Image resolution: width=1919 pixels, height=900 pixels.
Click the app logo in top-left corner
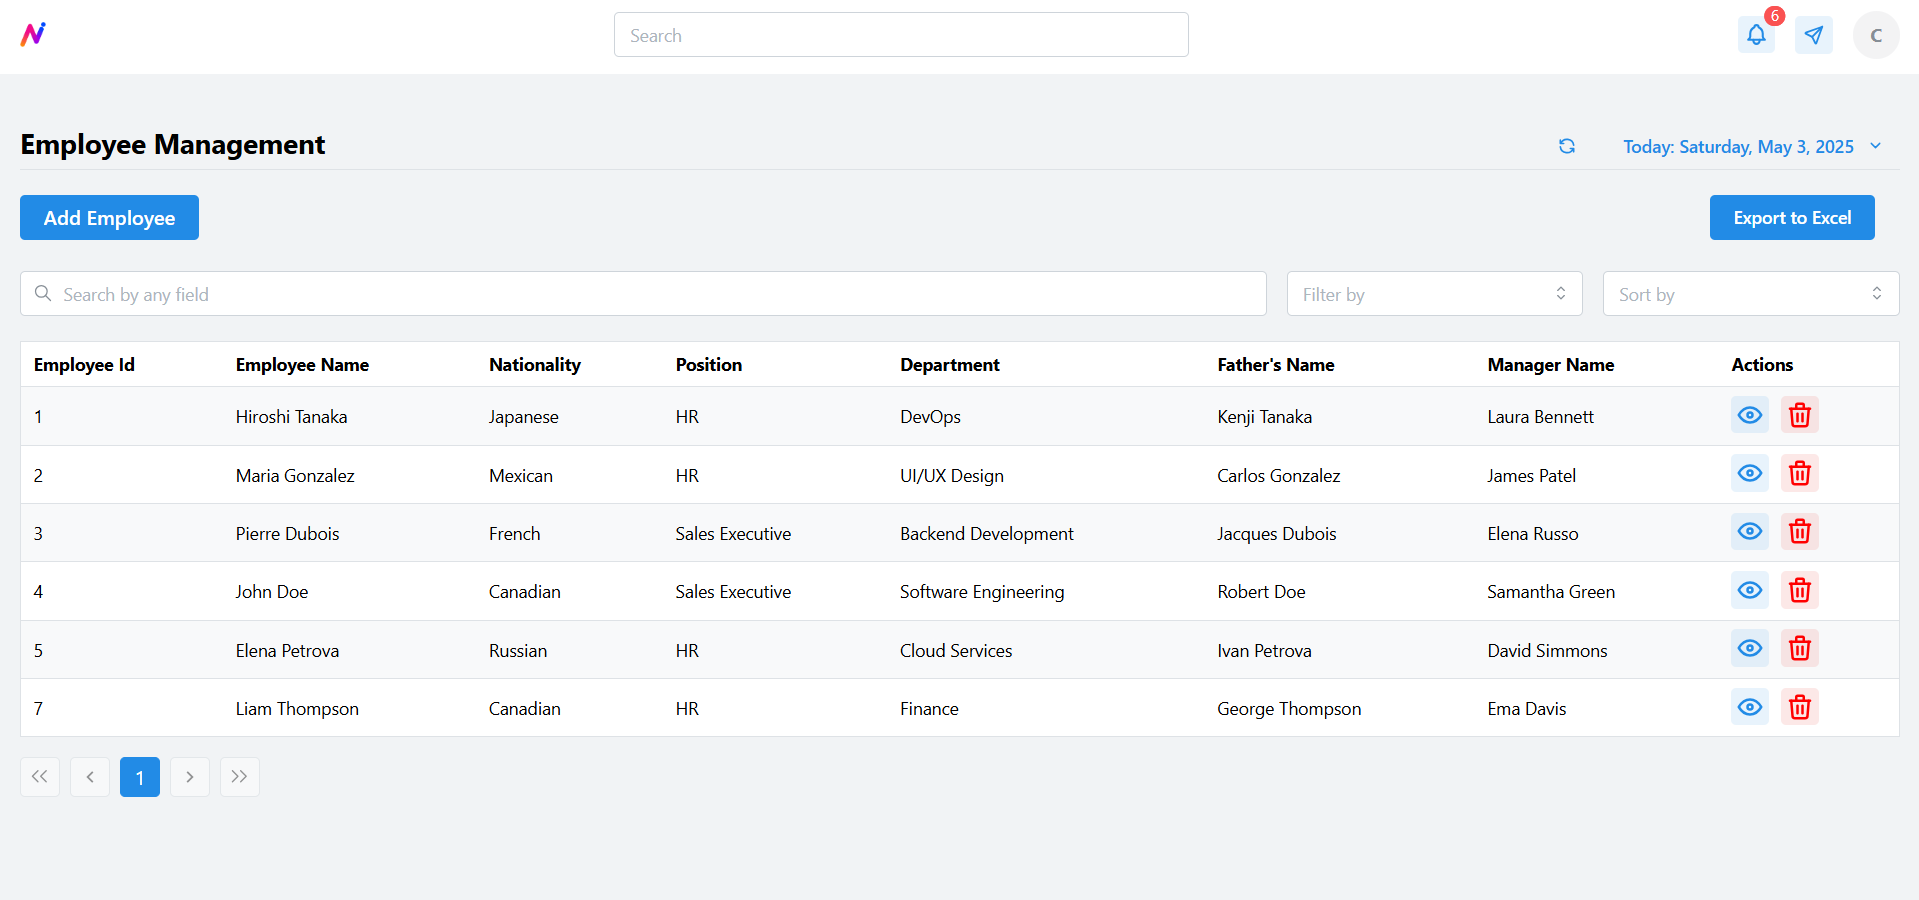tap(33, 35)
